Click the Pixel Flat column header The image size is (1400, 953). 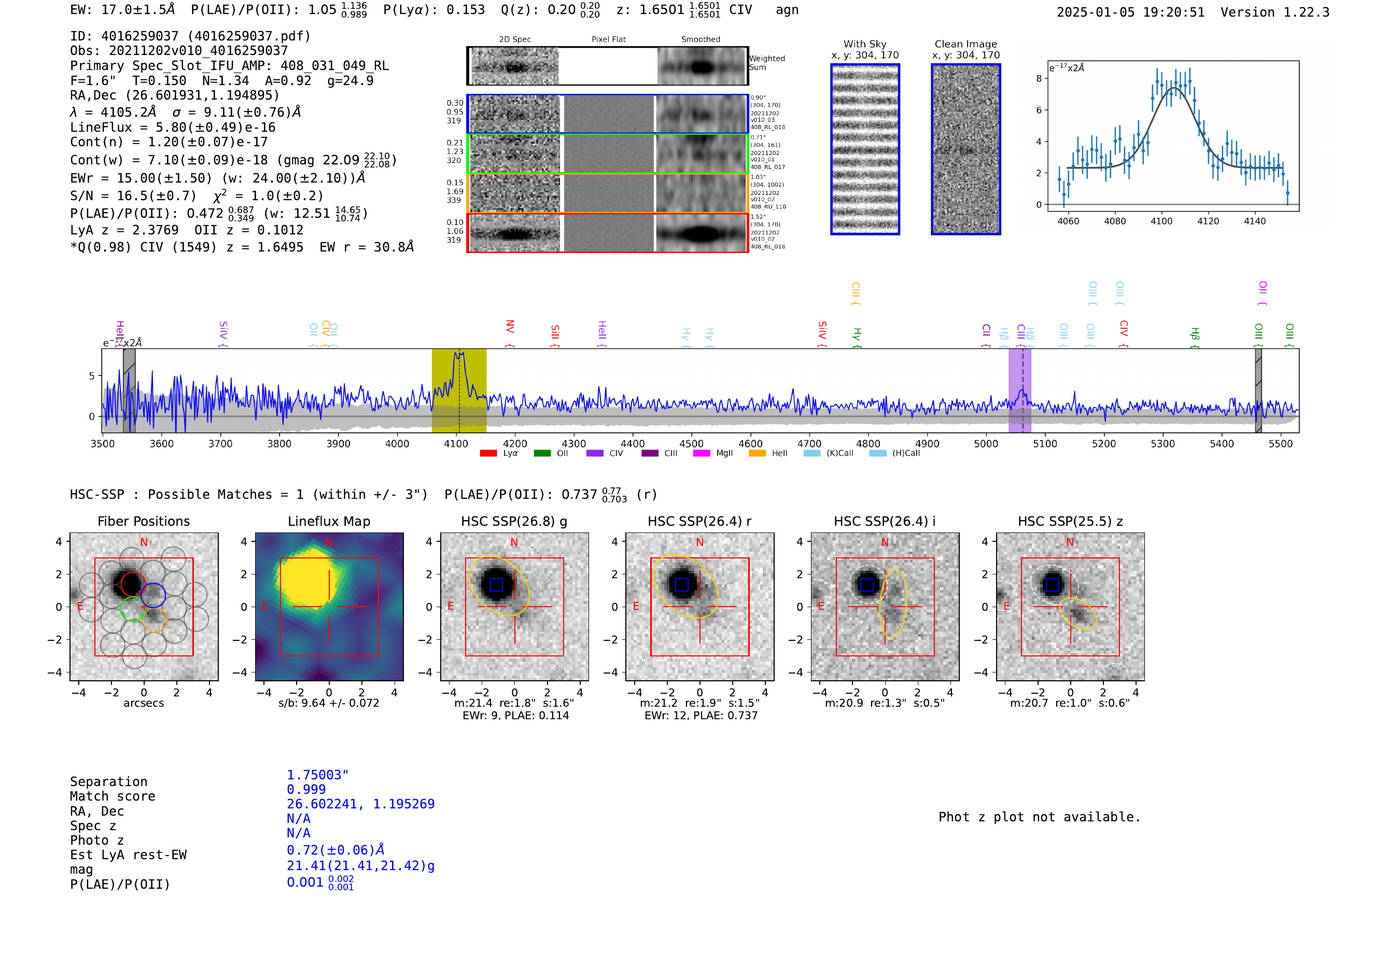608,40
